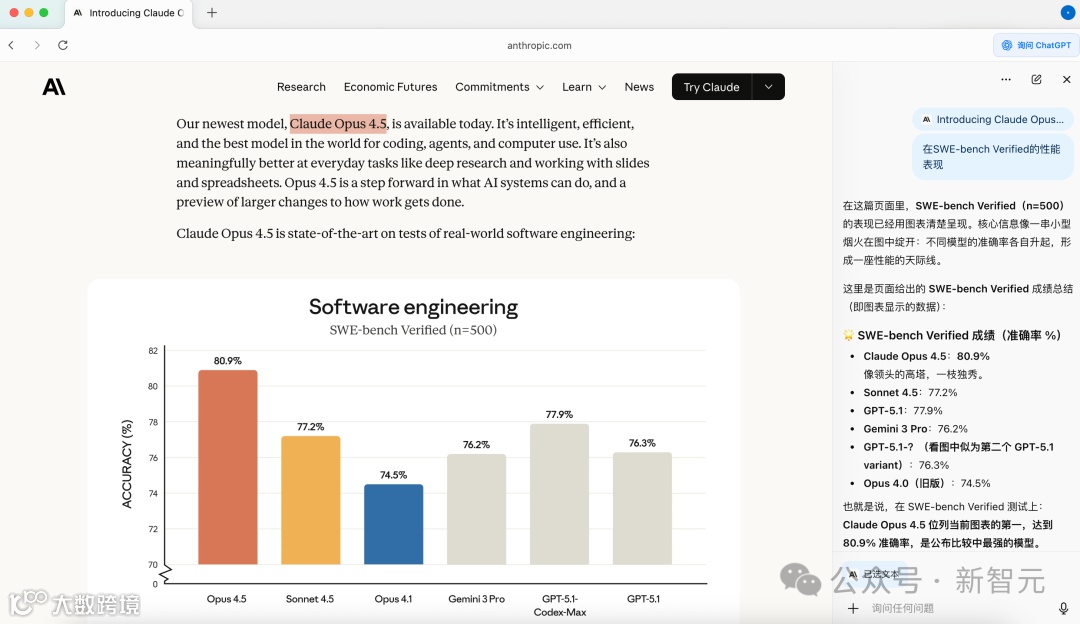This screenshot has height=624, width=1080.
Task: Click the Anthropic logo in the header
Action: (54, 87)
